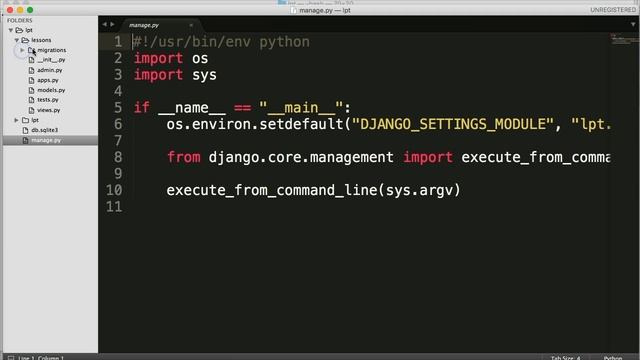The image size is (640, 360).
Task: Switch to the manage.py tab
Action: (x=144, y=25)
